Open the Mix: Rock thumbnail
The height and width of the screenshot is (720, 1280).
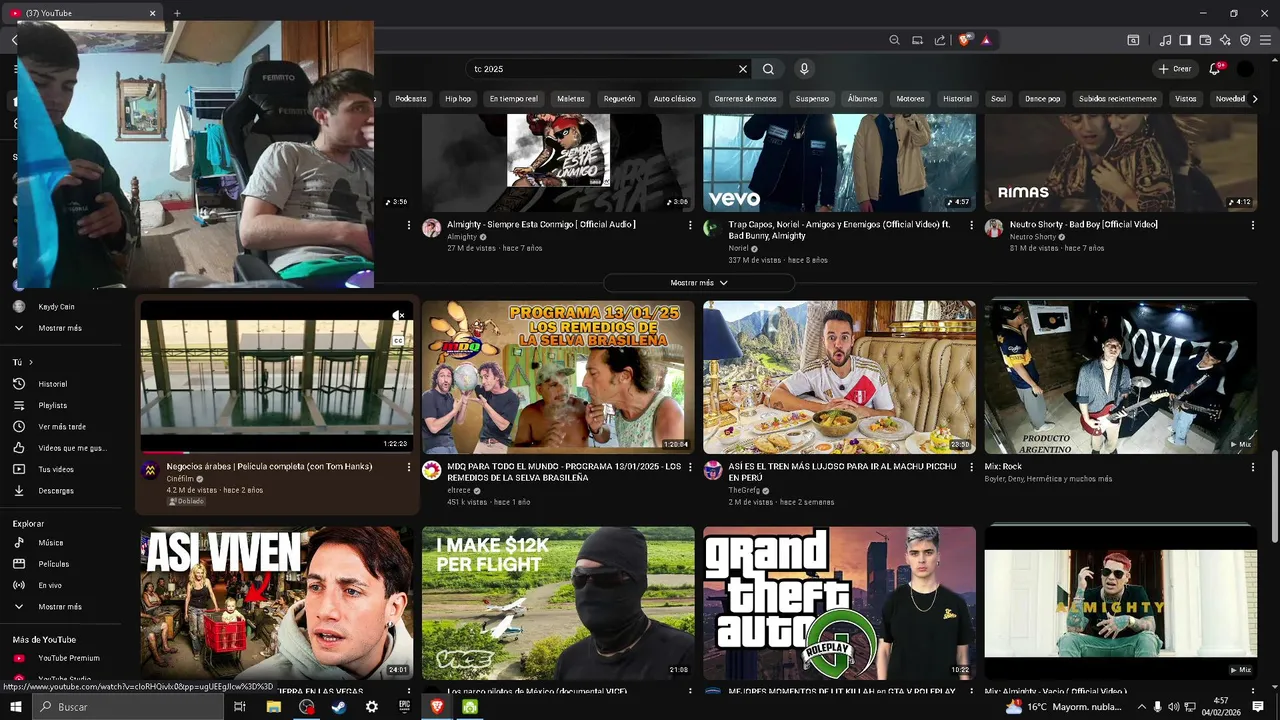click(x=1120, y=377)
